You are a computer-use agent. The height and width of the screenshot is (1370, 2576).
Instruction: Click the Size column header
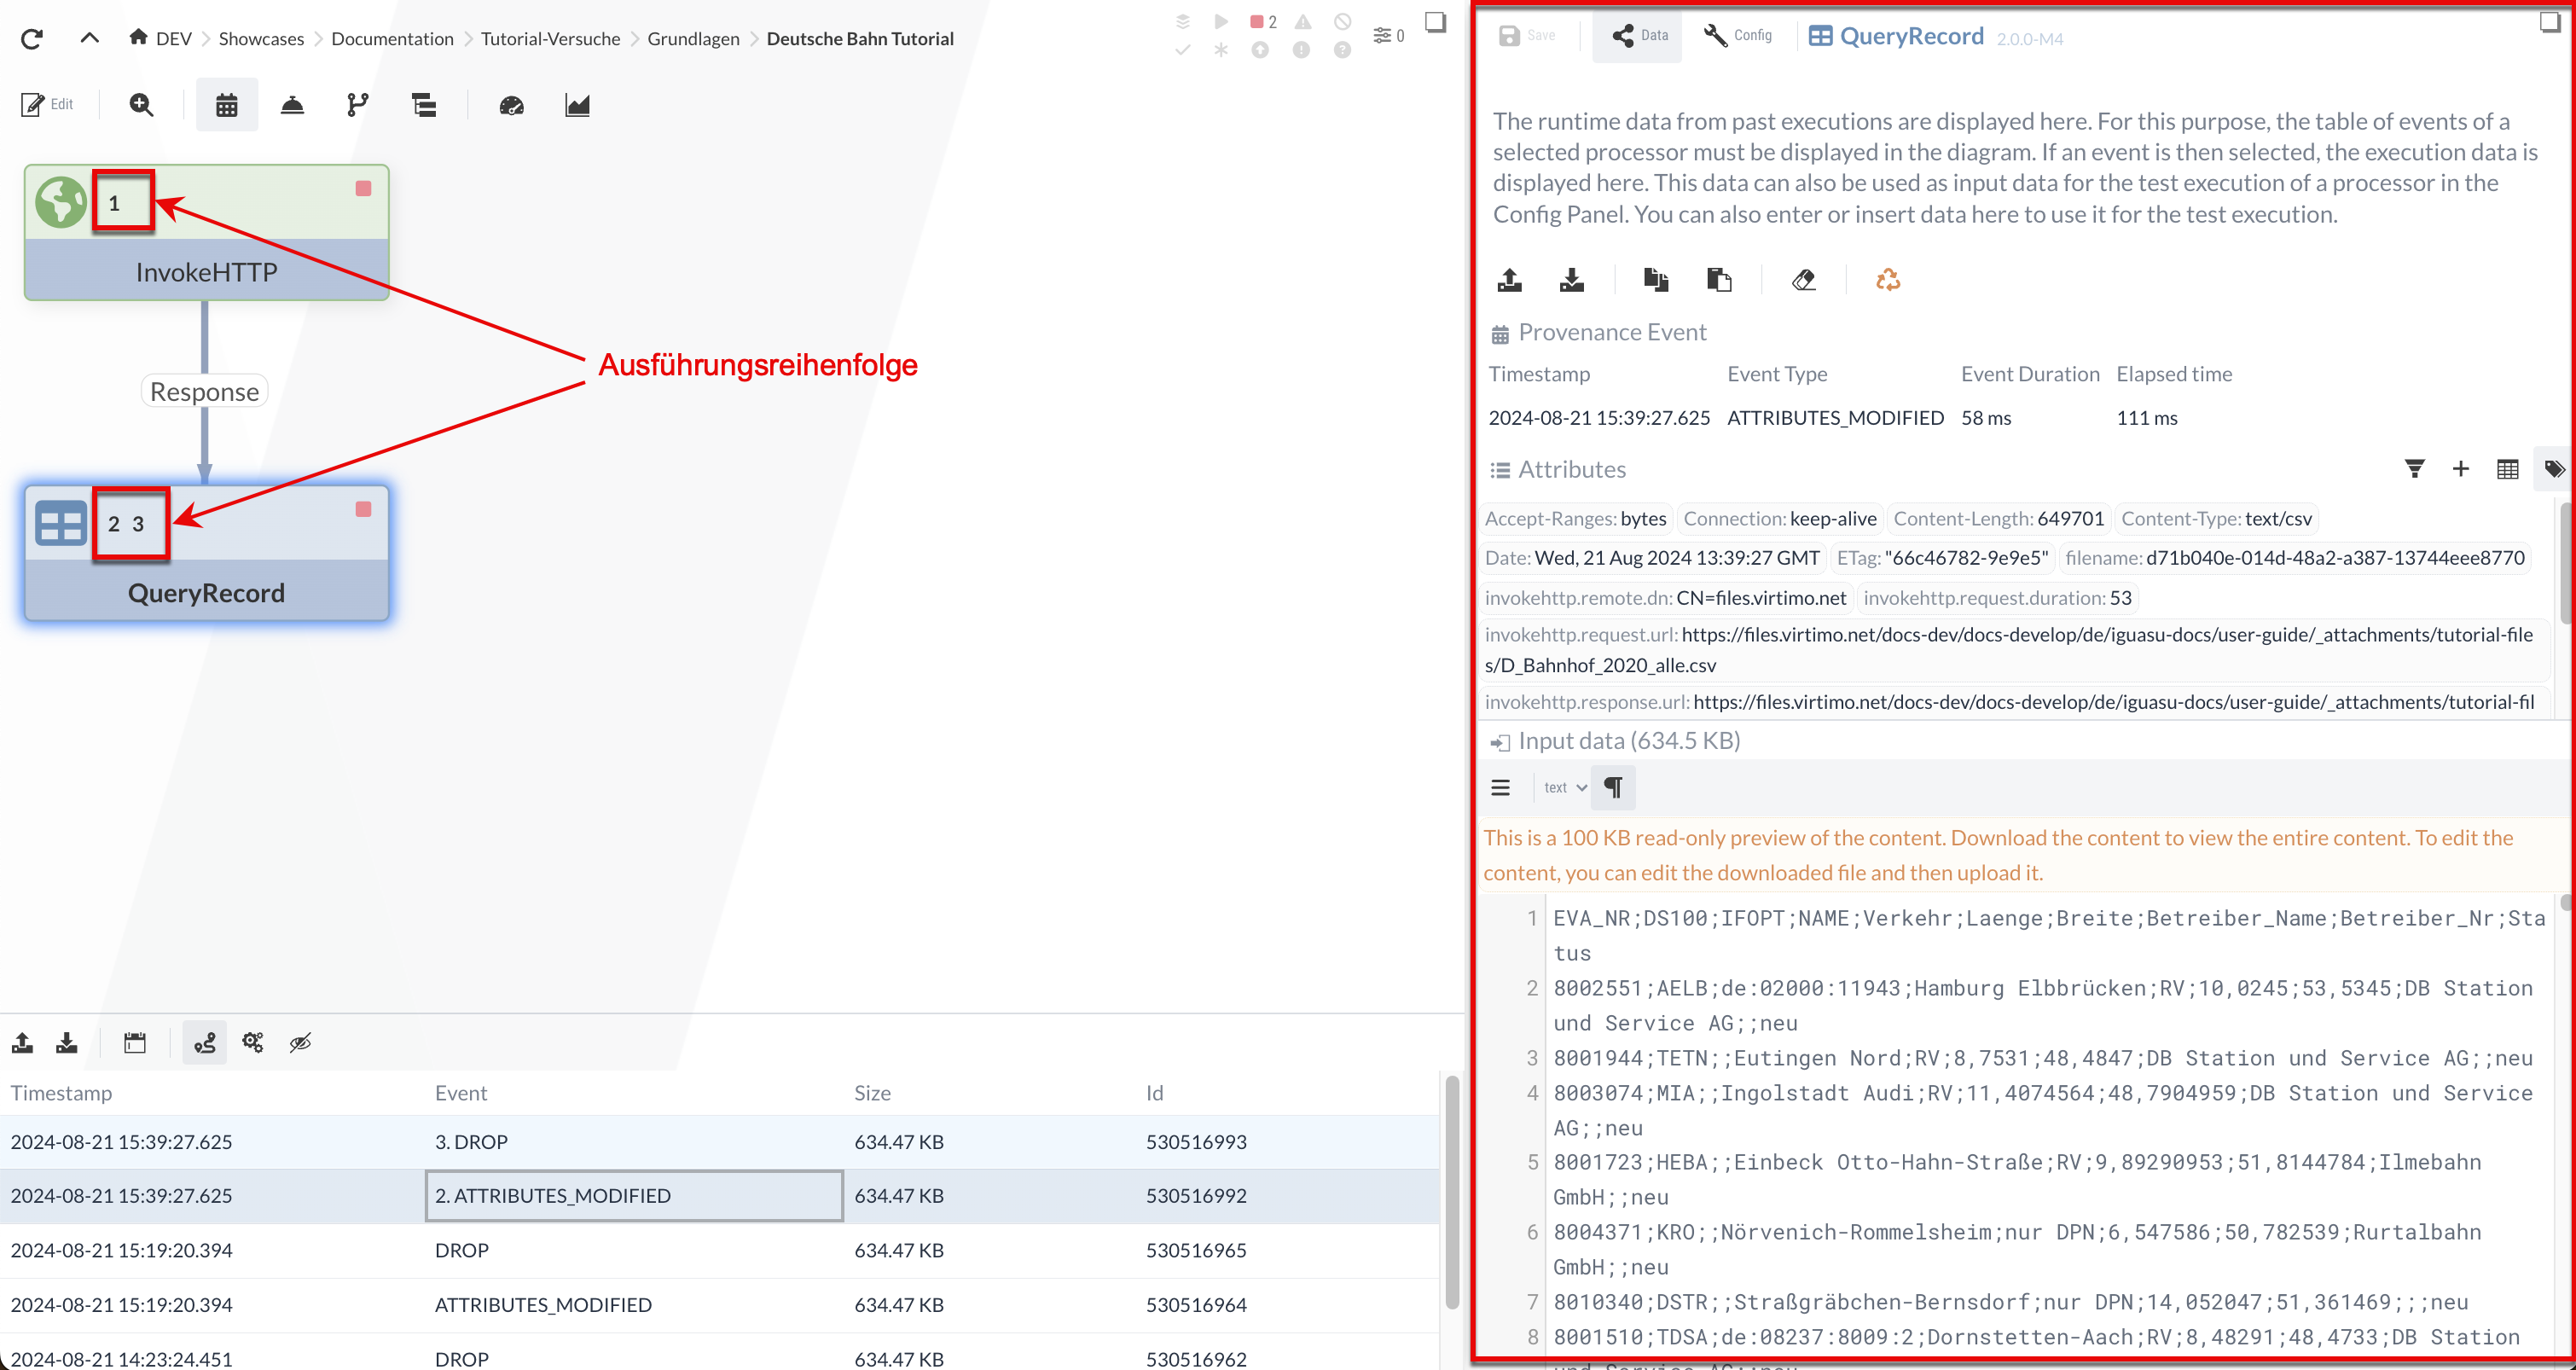872,1093
